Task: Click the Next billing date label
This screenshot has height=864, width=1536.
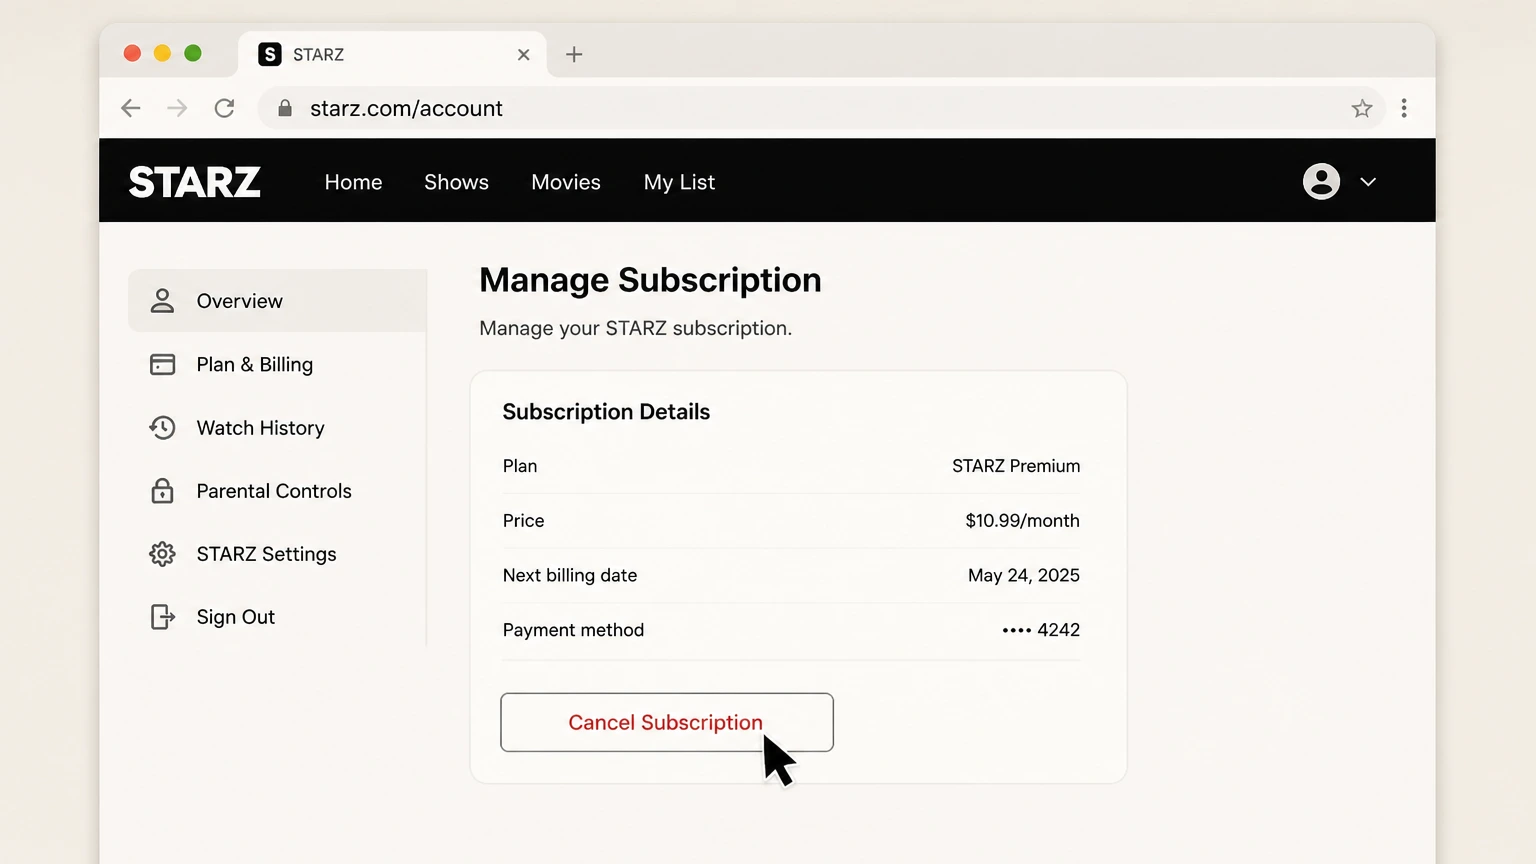Action: 570,575
